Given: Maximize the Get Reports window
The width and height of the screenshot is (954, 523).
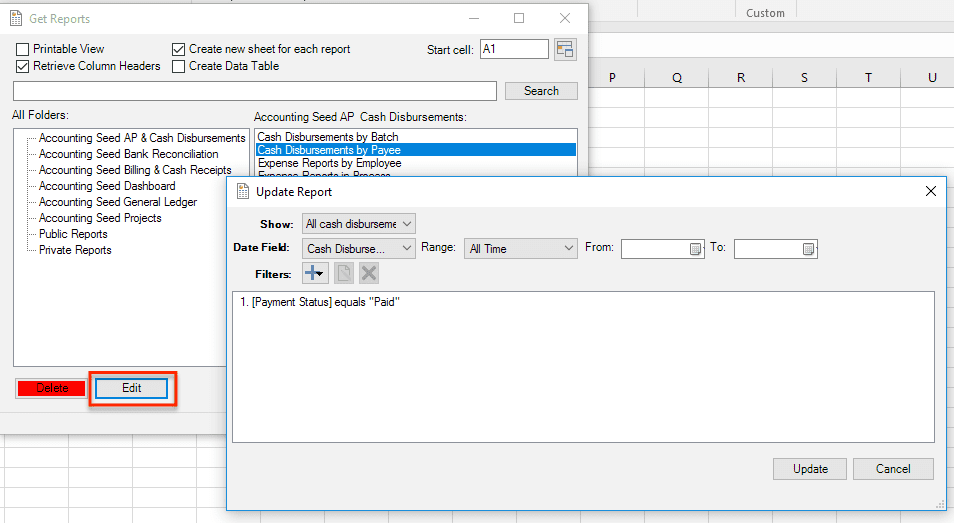Looking at the screenshot, I should (x=519, y=18).
